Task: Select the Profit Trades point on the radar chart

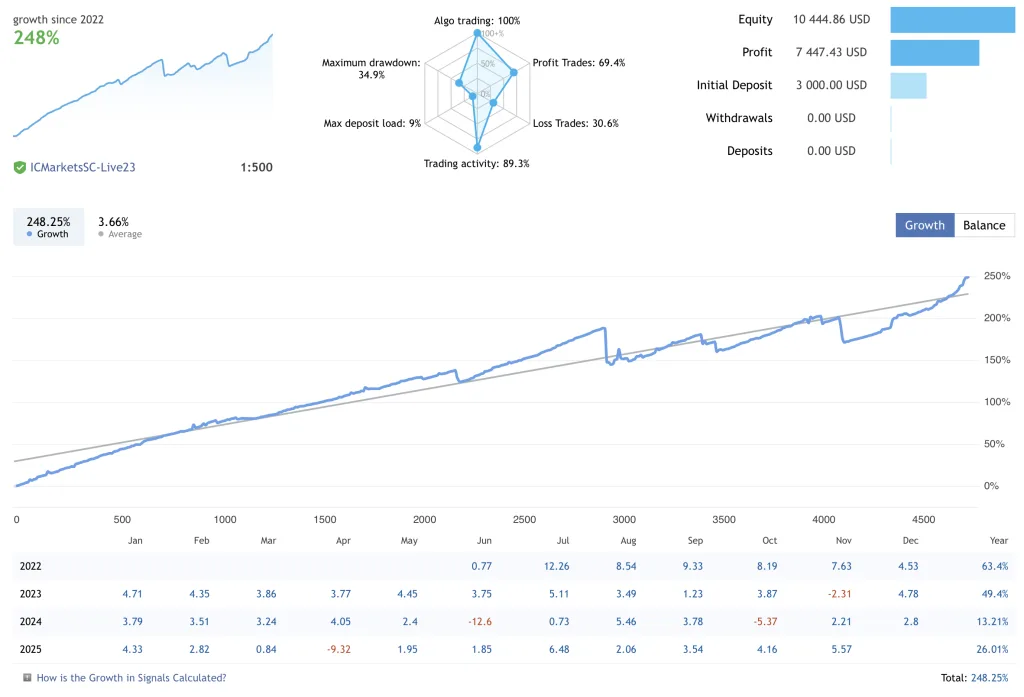Action: point(514,72)
